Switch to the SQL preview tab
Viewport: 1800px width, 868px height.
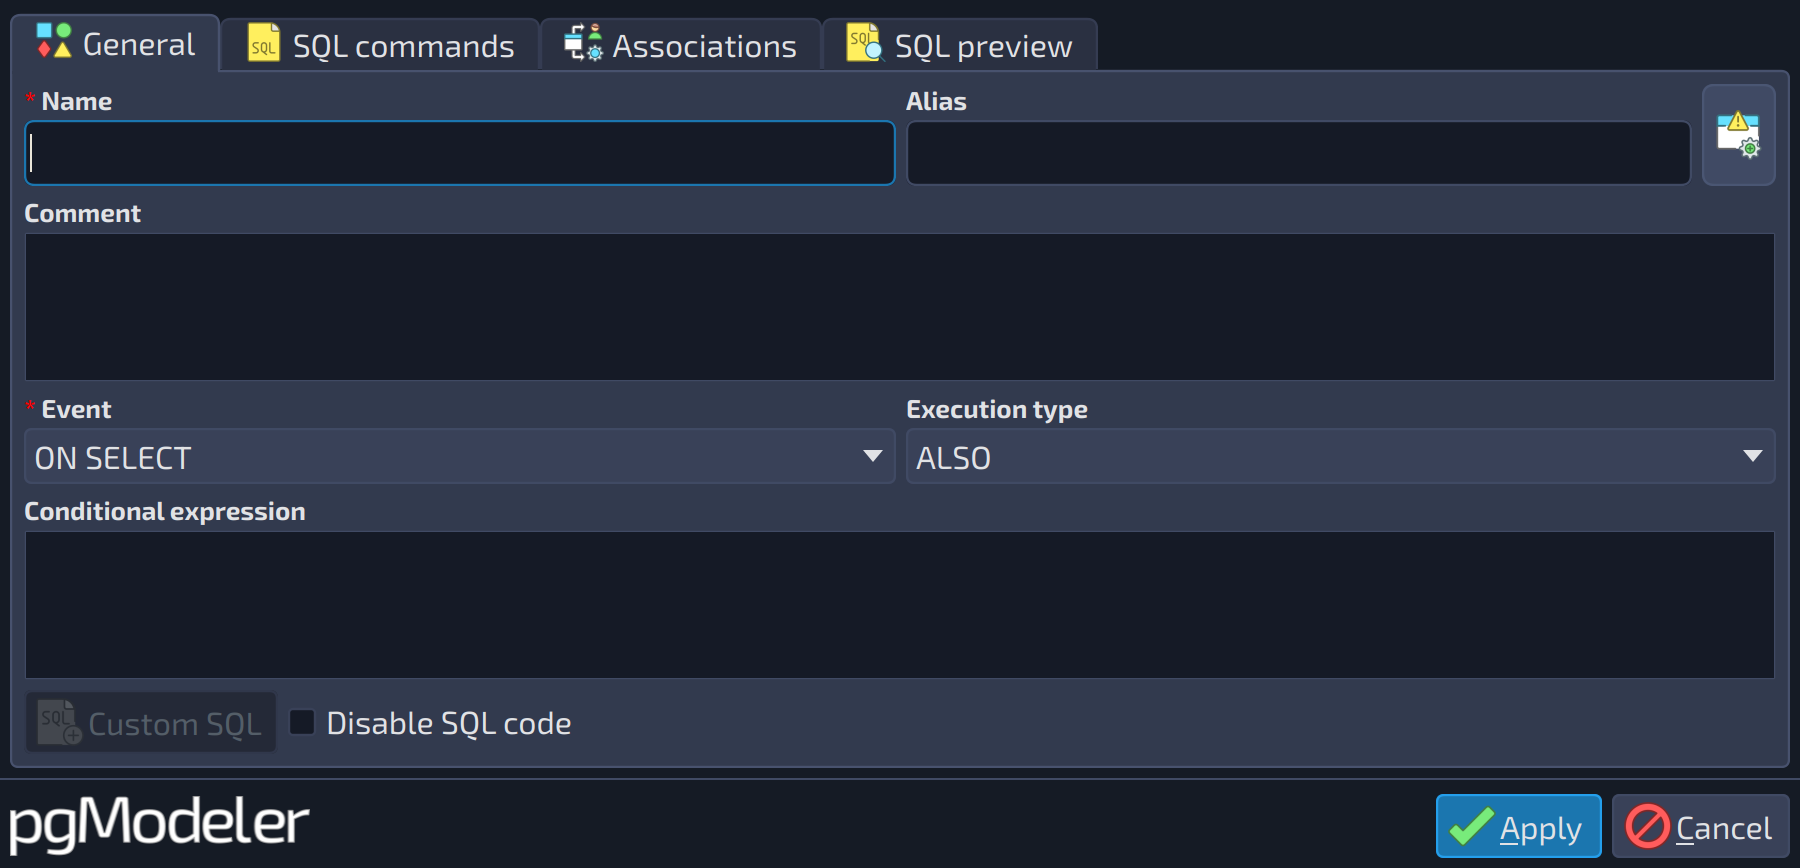click(960, 46)
